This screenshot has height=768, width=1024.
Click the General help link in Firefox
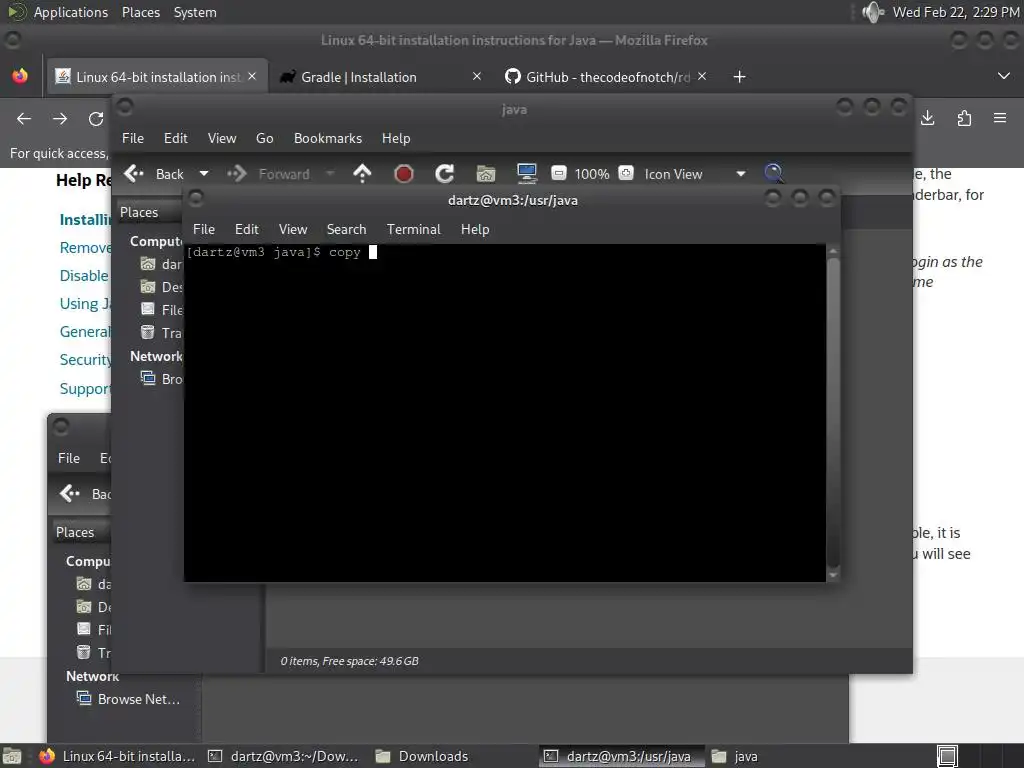click(x=85, y=332)
